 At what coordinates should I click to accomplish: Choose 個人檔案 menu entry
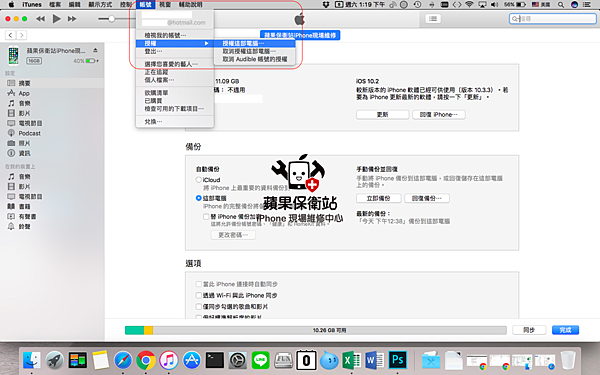[175, 80]
